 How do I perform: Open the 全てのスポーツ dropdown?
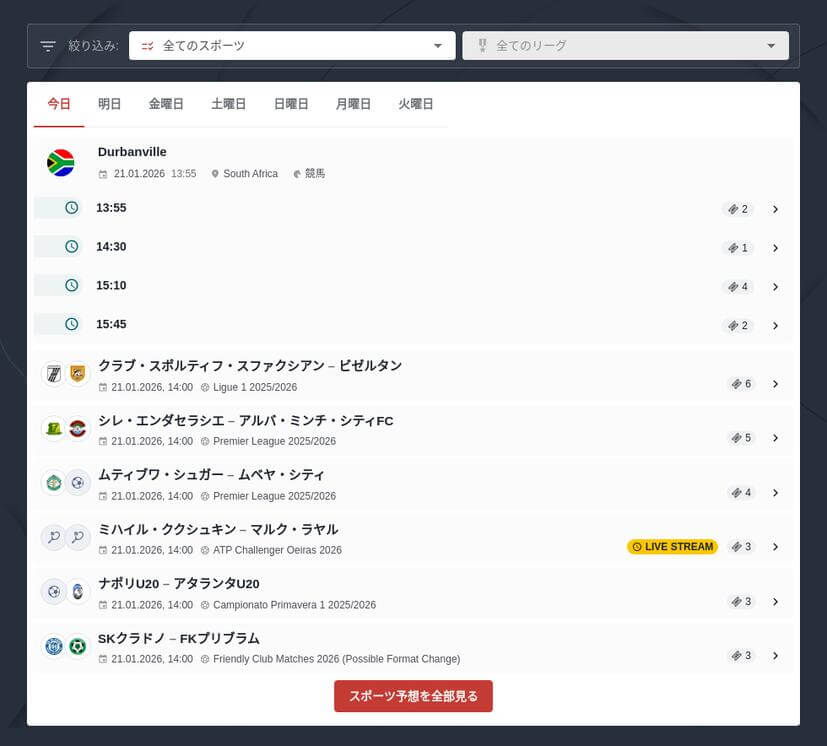pos(291,45)
